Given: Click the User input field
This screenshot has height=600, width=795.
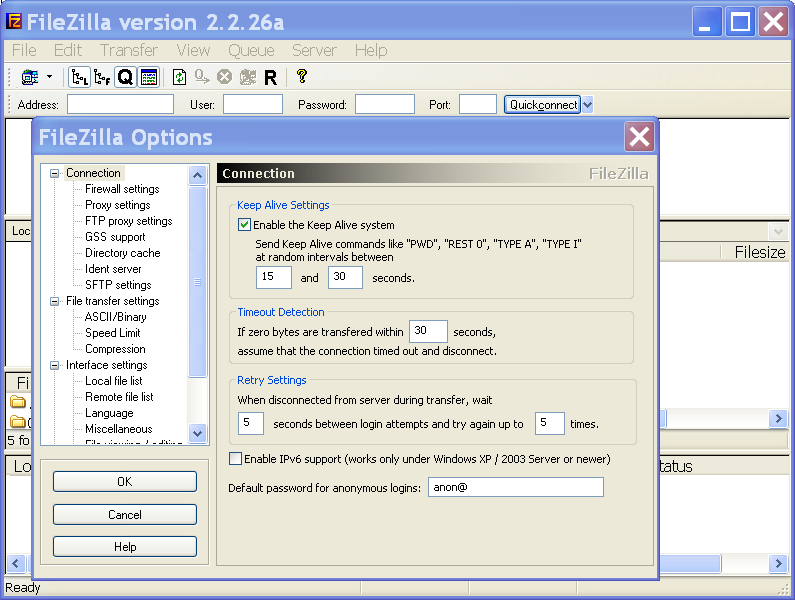Looking at the screenshot, I should (253, 104).
